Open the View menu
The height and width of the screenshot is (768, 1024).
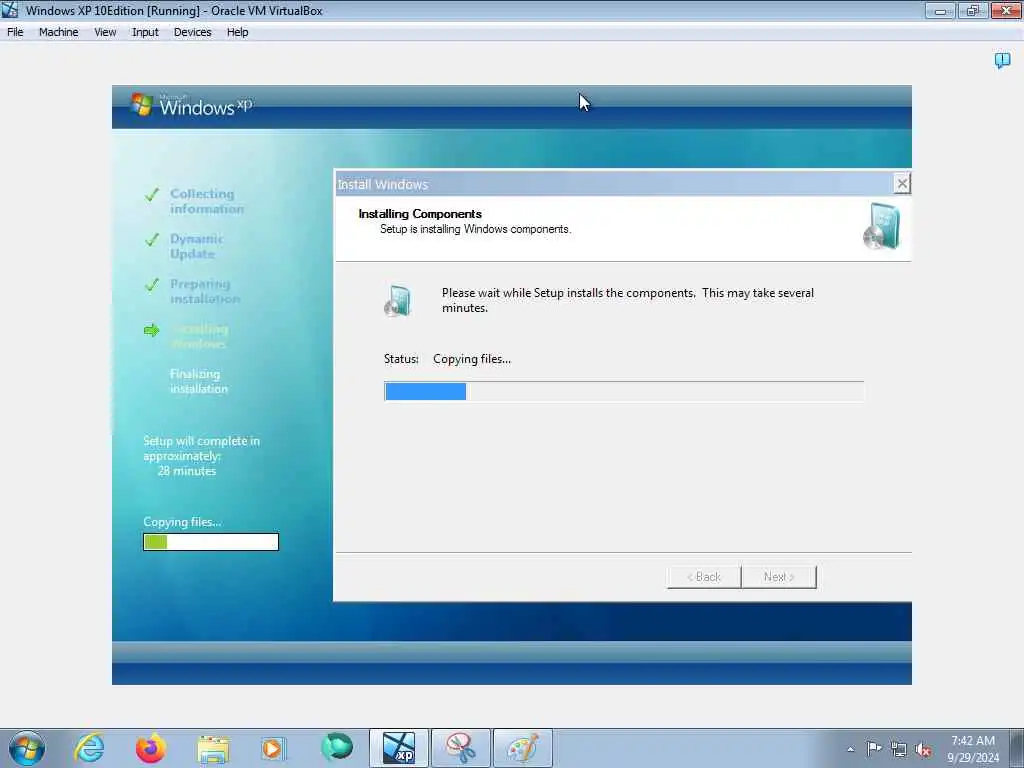pos(104,32)
